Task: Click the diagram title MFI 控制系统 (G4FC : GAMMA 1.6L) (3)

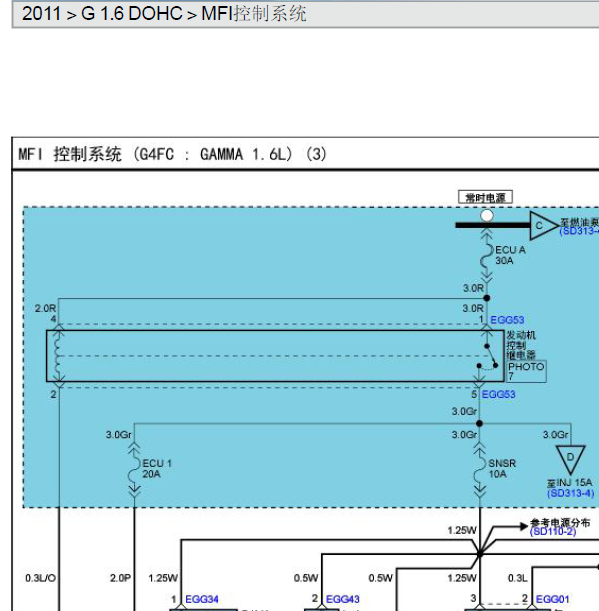Action: point(172,154)
